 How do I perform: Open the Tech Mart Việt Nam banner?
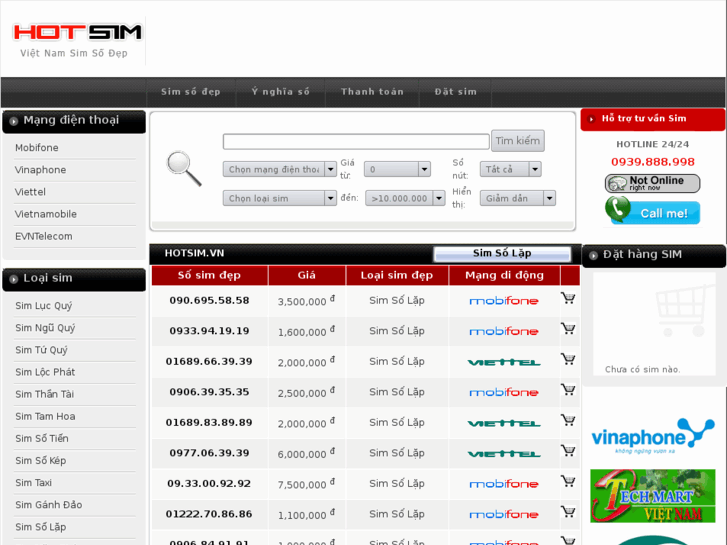point(652,496)
